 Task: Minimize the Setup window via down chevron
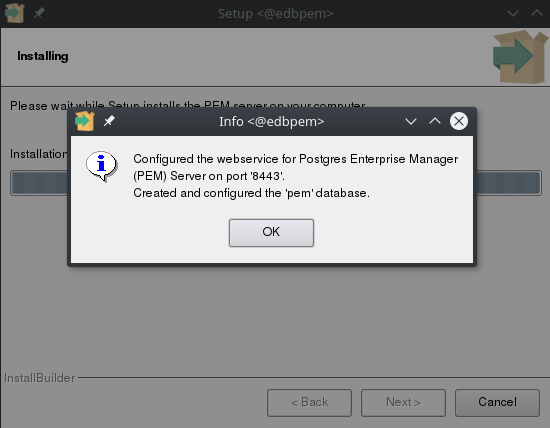[x=513, y=14]
